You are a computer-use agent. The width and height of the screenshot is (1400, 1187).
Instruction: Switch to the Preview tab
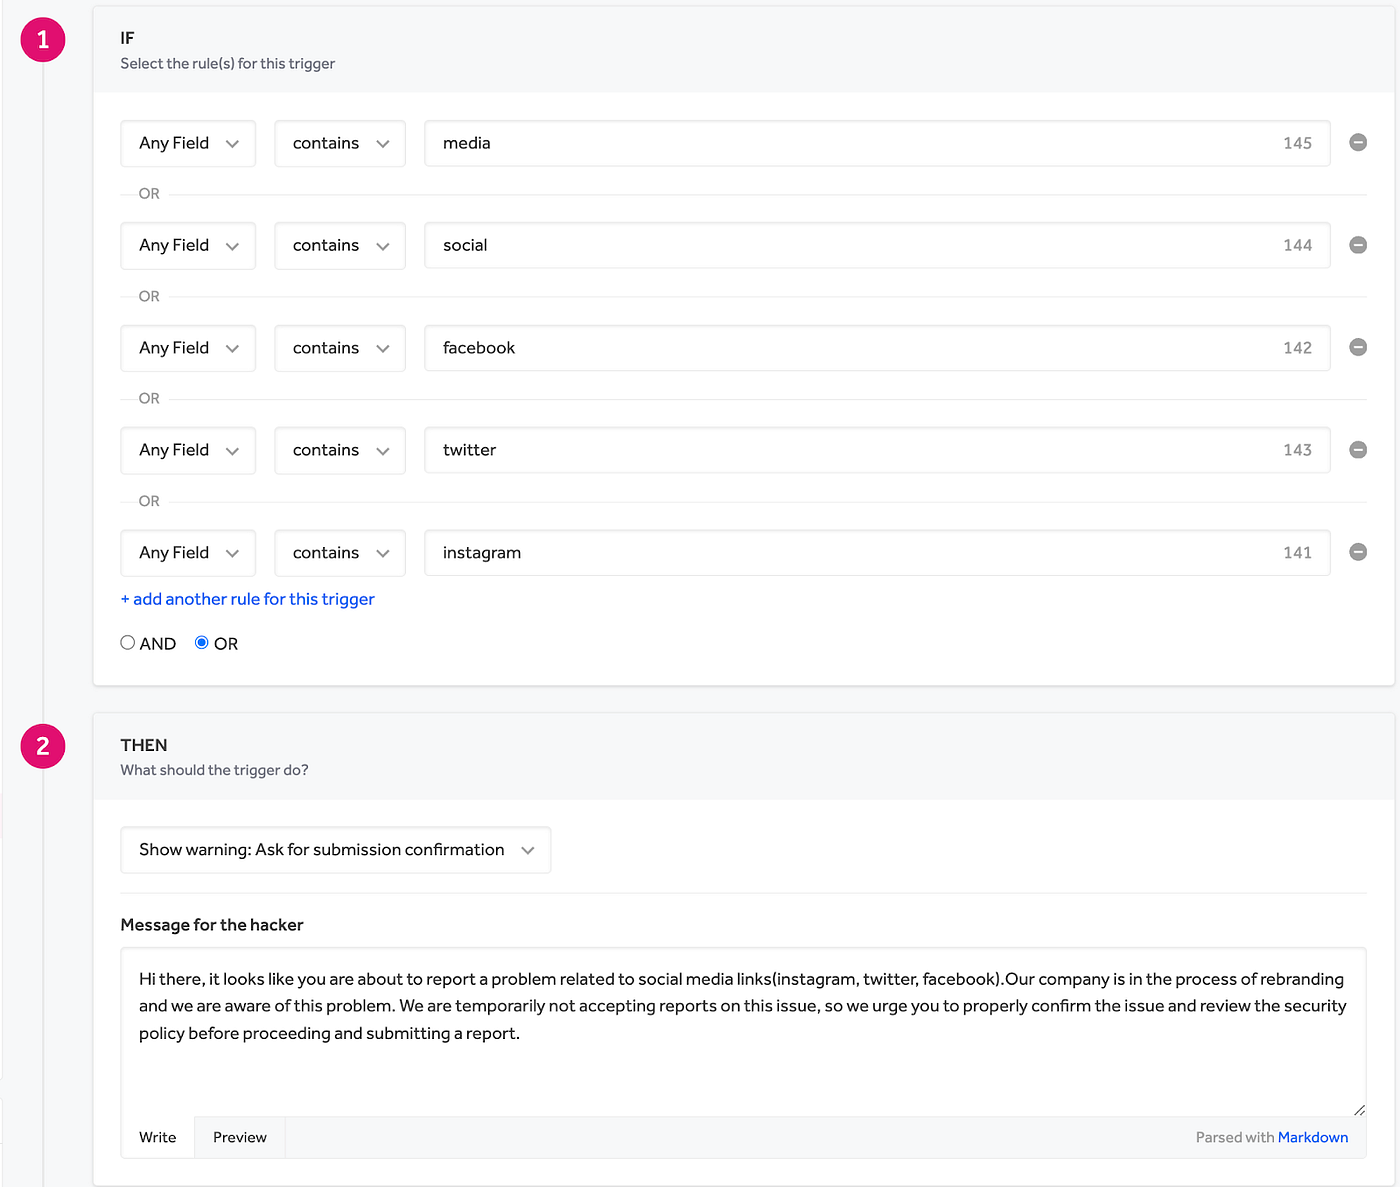(240, 1137)
